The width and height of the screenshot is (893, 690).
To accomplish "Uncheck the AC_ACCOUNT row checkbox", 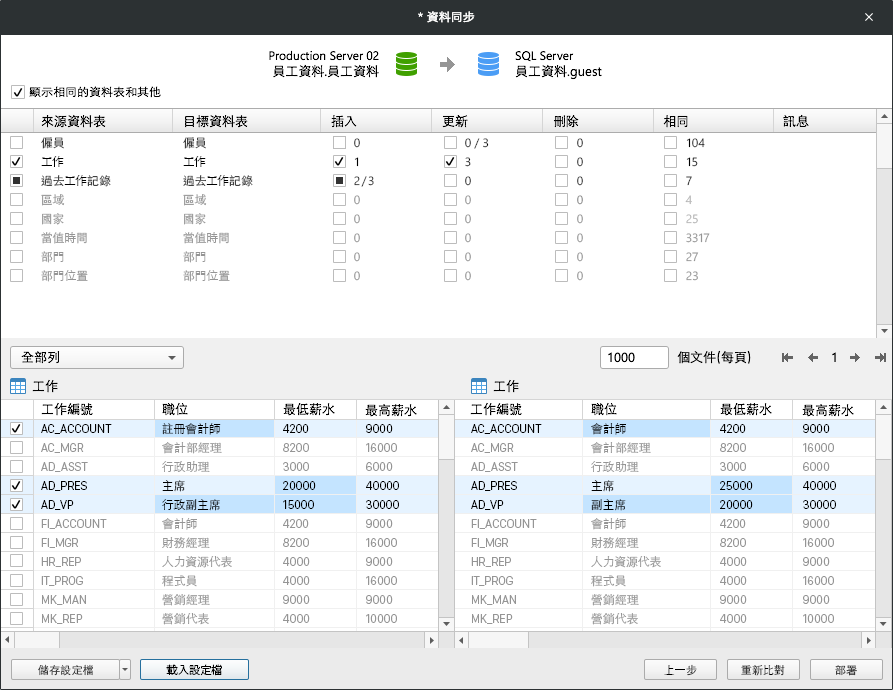I will [x=17, y=428].
